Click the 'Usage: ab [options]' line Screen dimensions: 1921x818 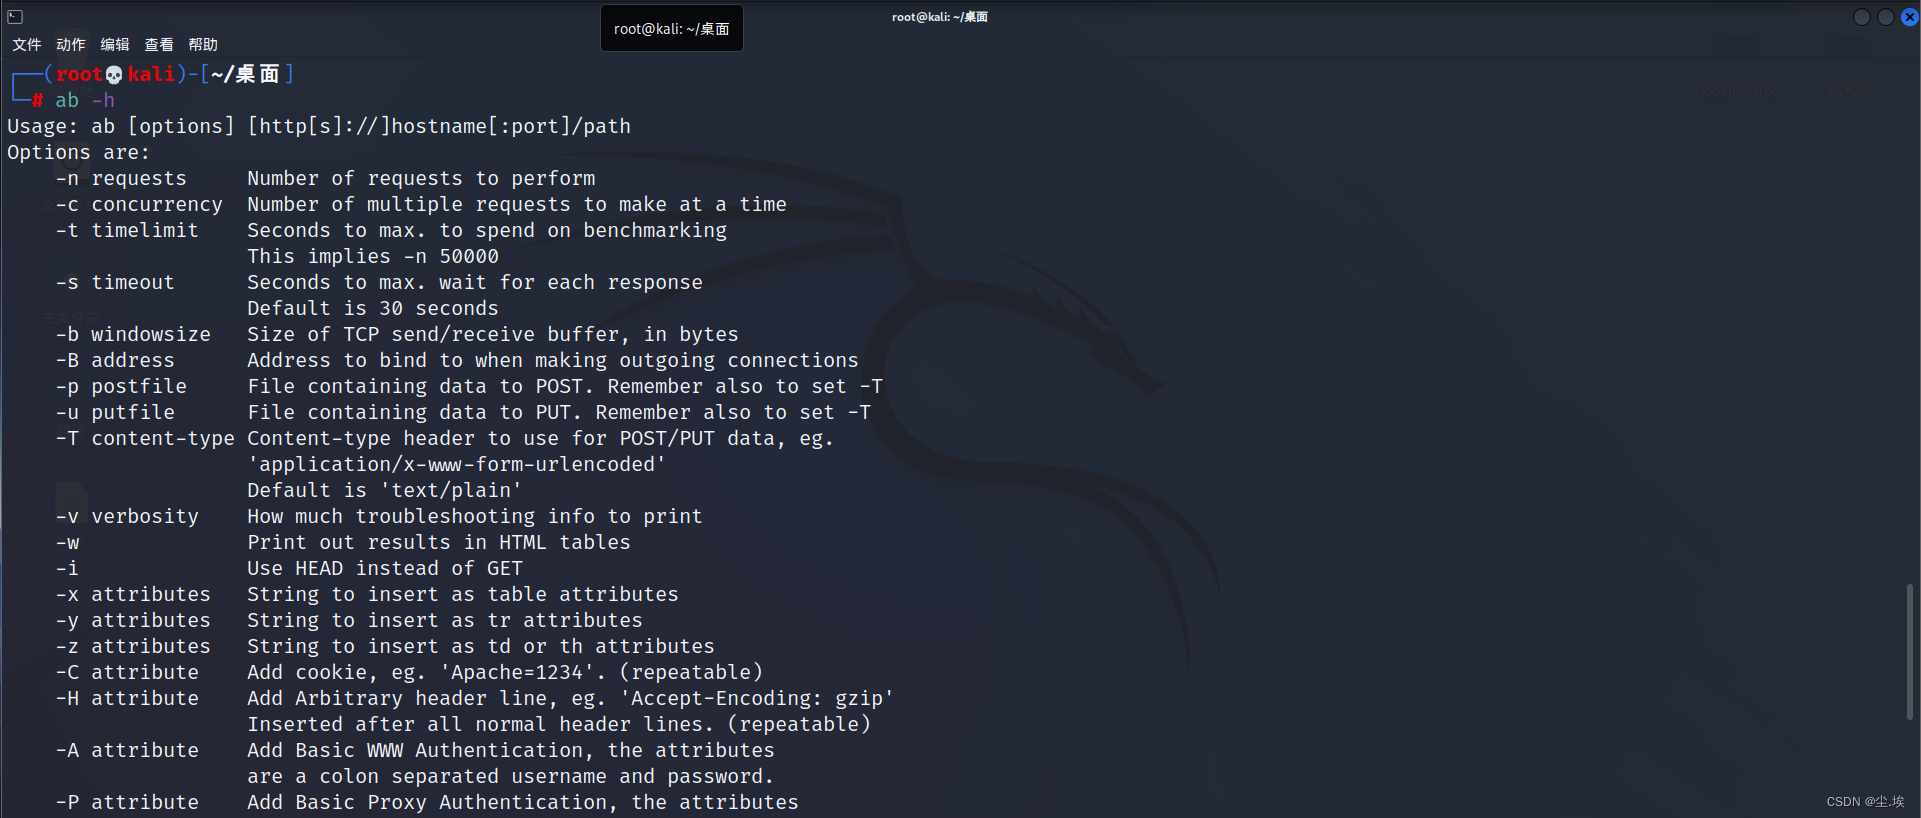pos(319,126)
